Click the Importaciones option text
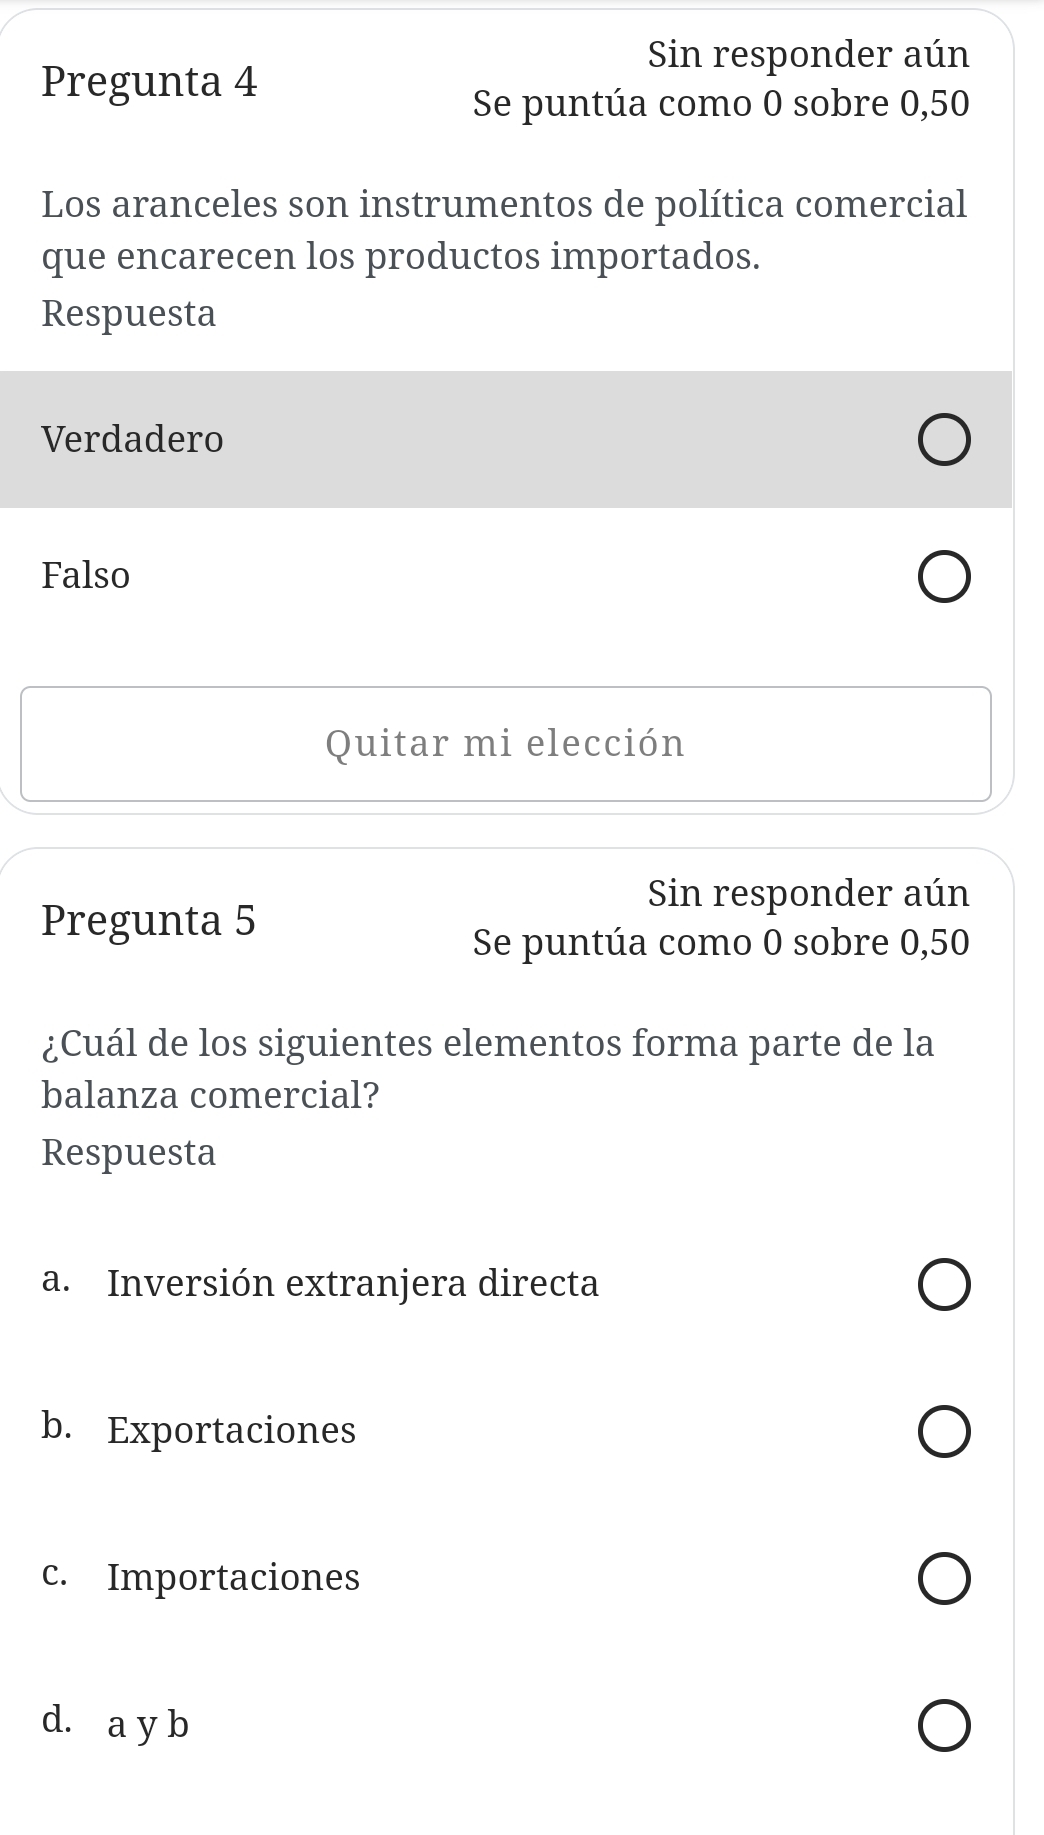1044x1835 pixels. pyautogui.click(x=233, y=1577)
